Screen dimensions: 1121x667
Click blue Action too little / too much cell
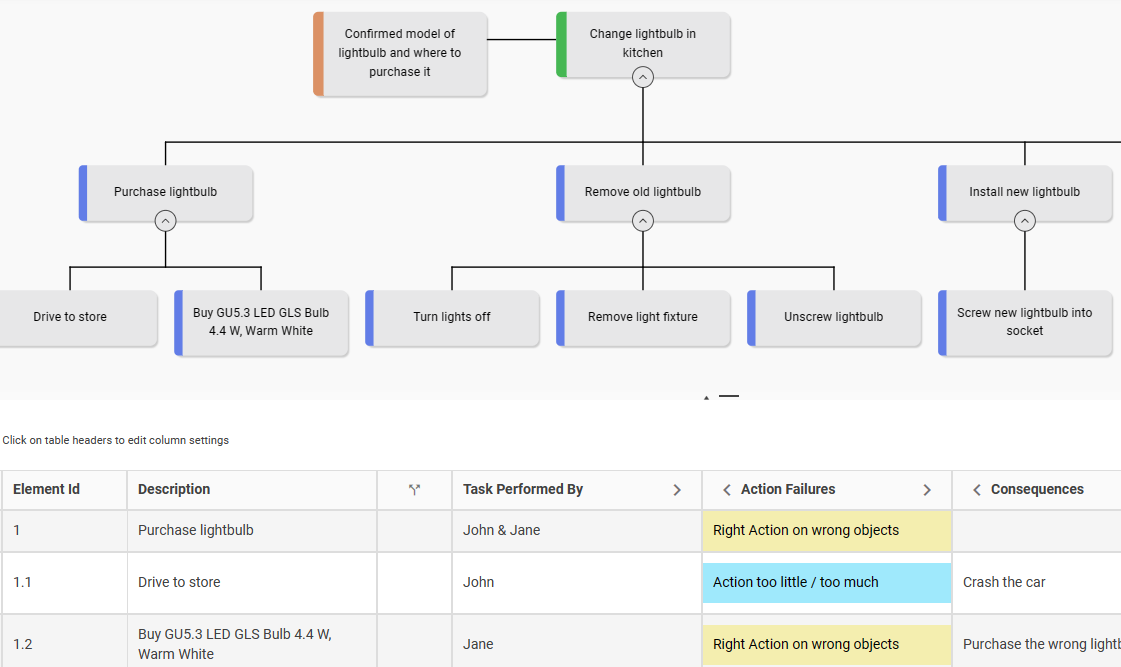(x=826, y=582)
